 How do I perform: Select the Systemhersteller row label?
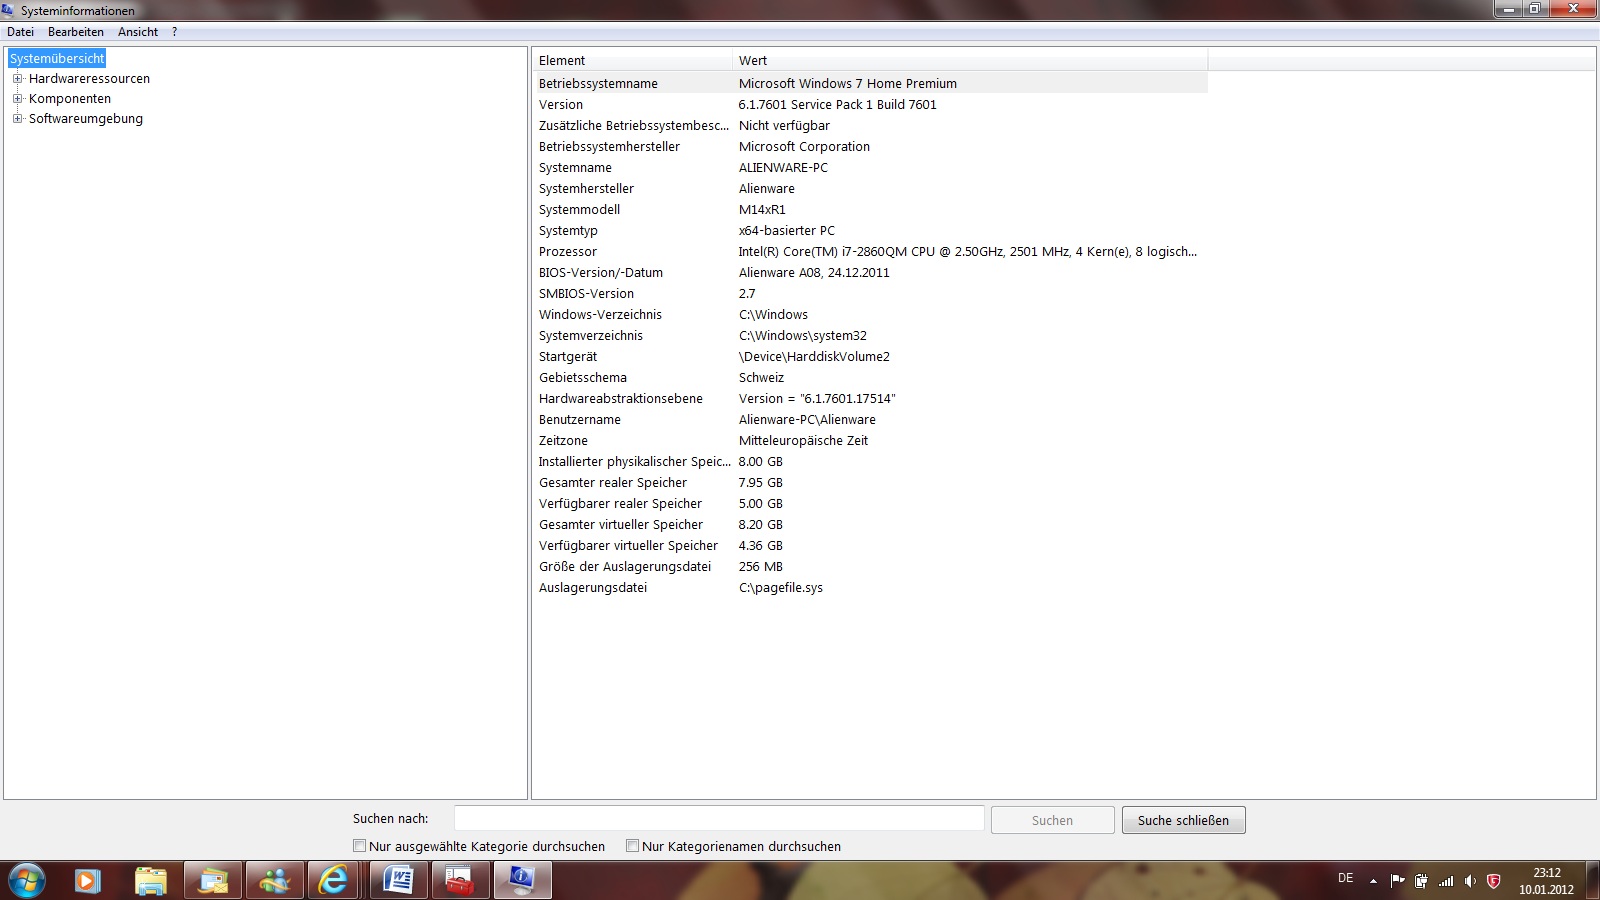point(586,189)
